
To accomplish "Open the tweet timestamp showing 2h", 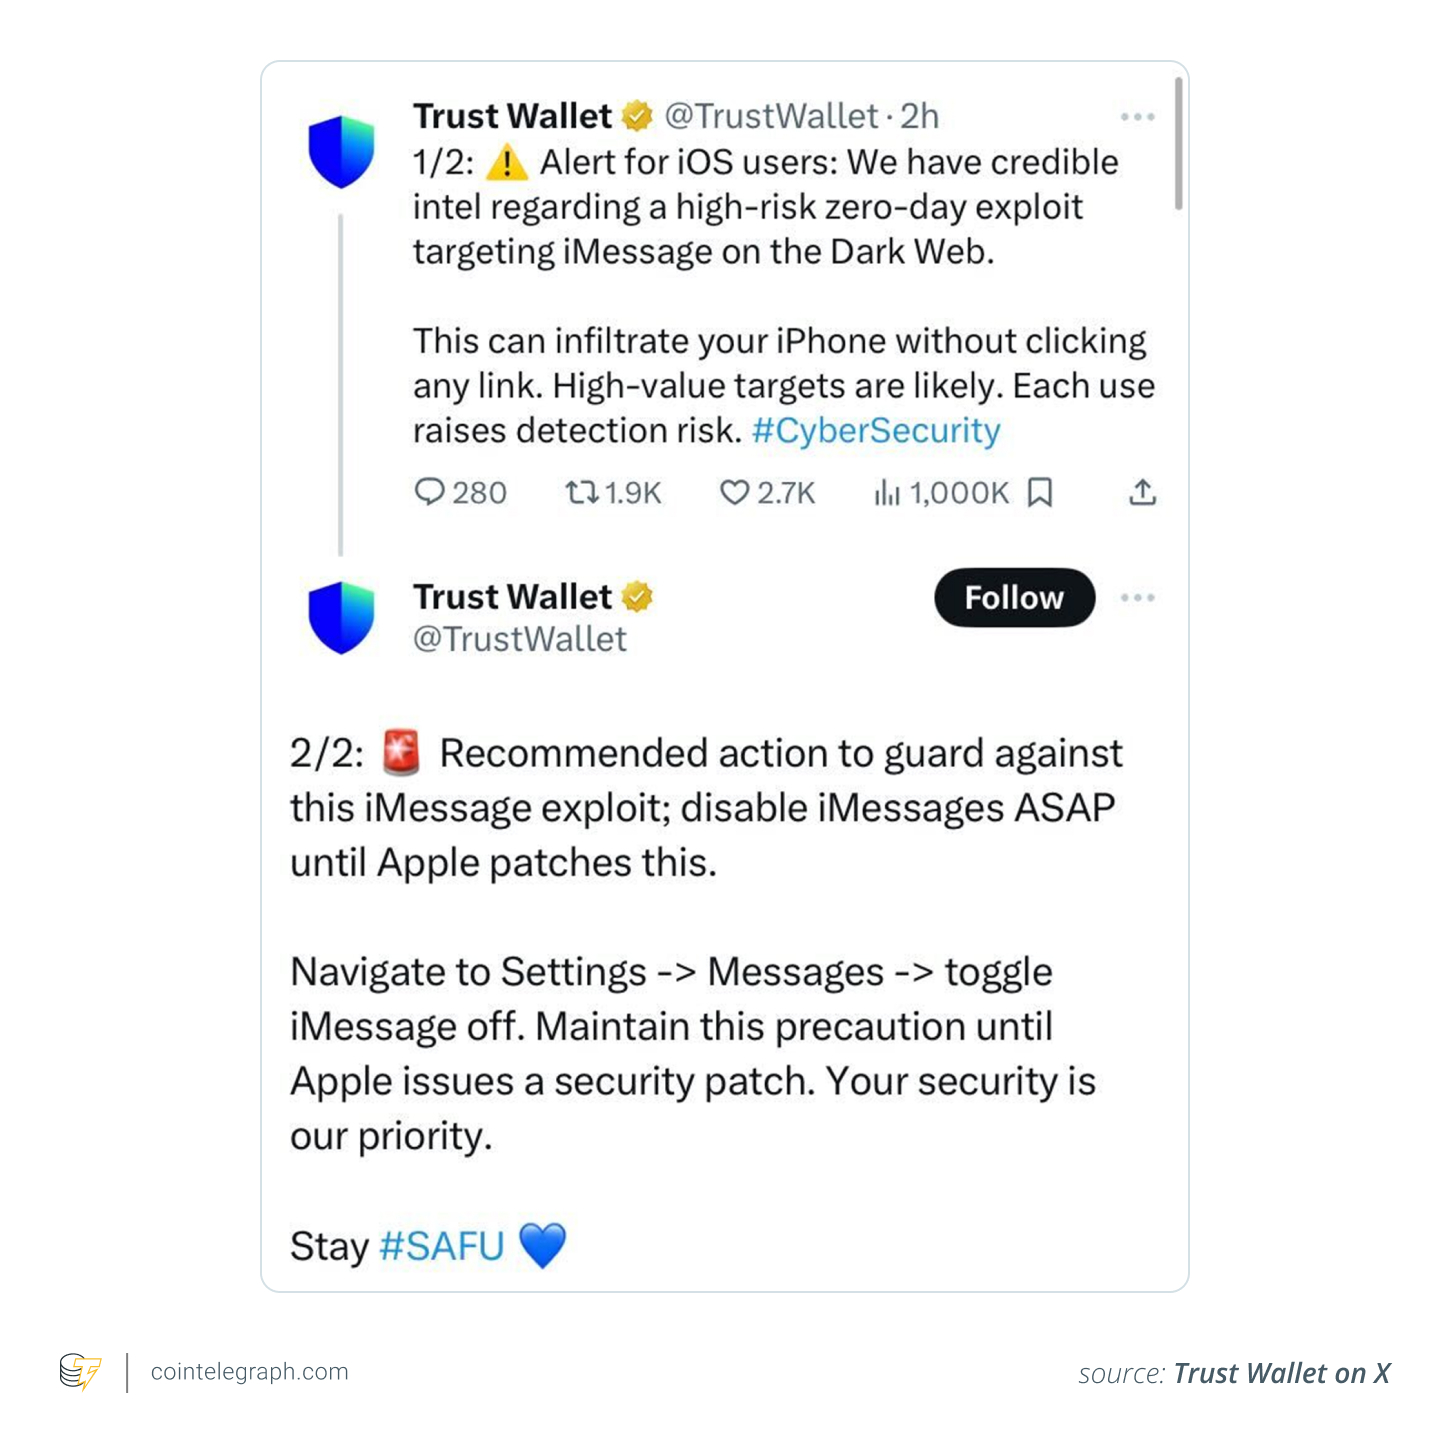I will pyautogui.click(x=920, y=115).
